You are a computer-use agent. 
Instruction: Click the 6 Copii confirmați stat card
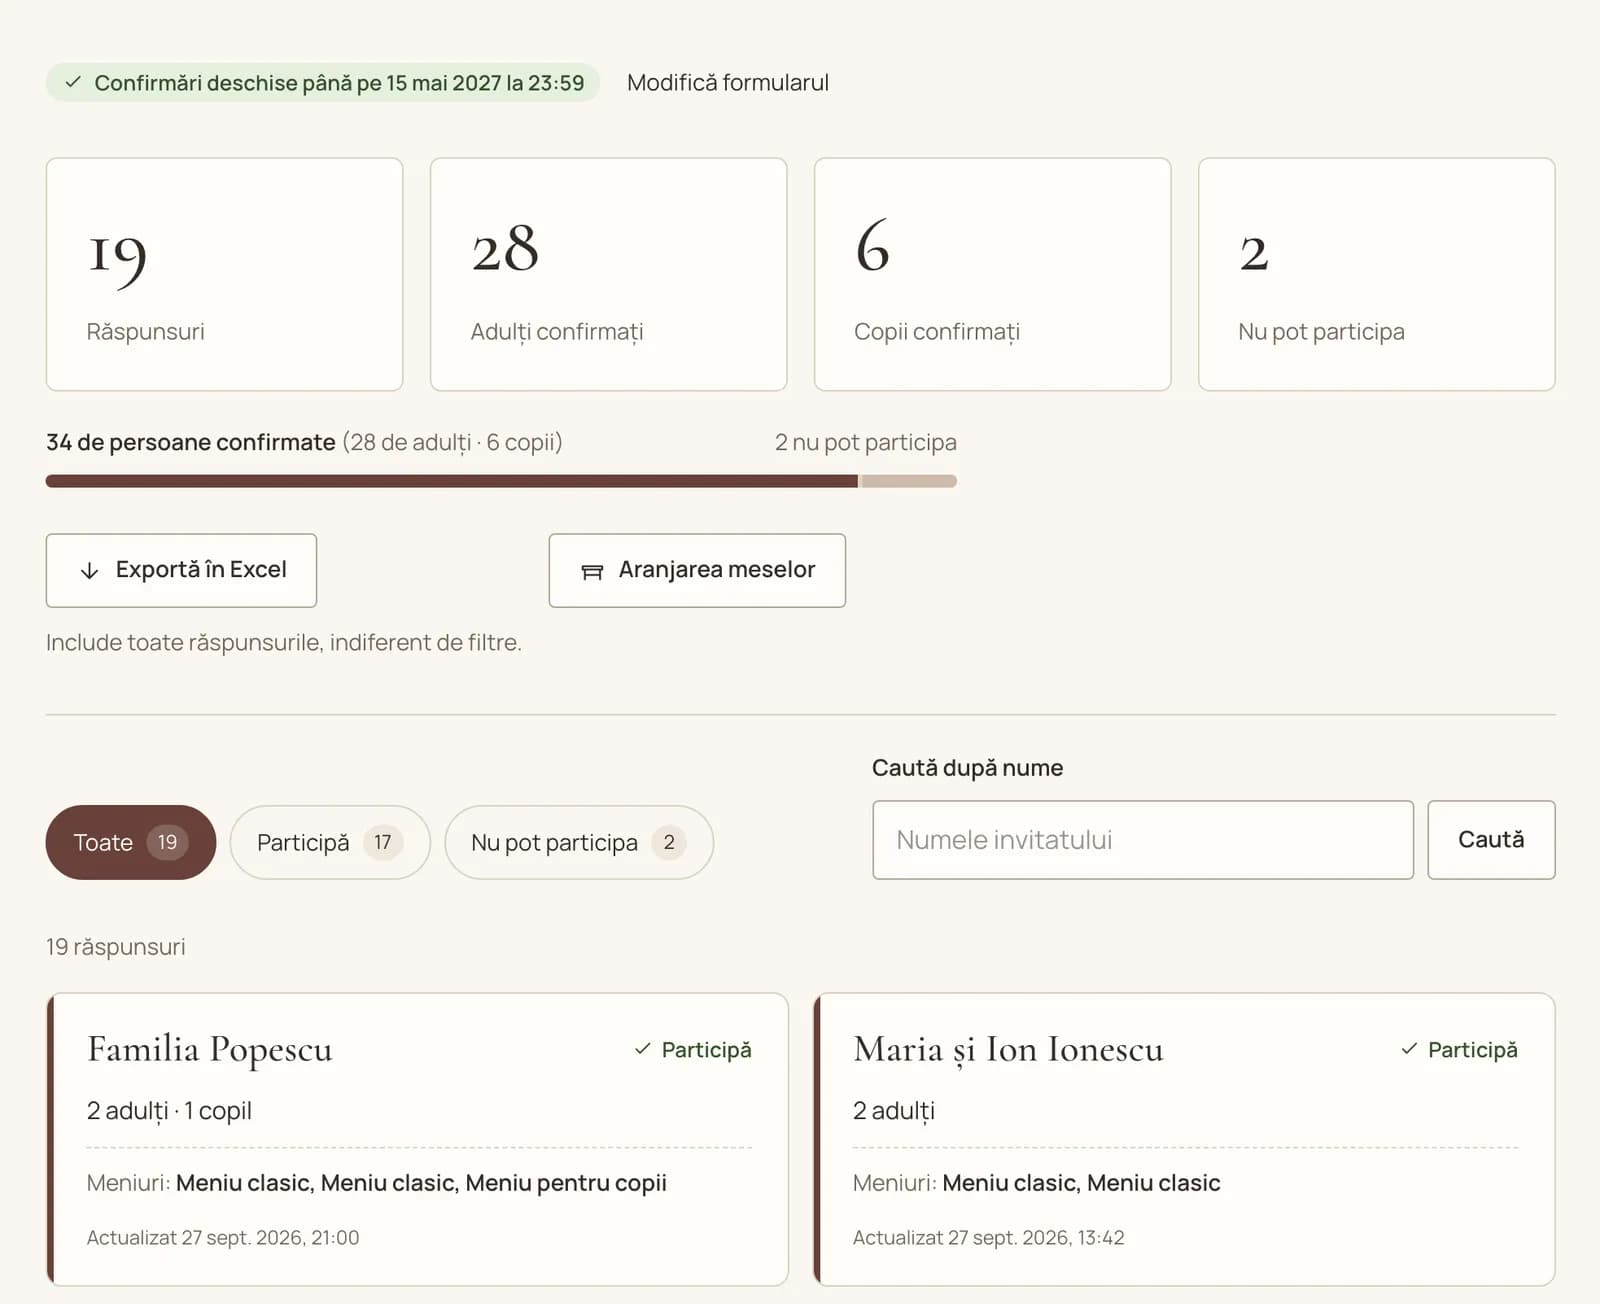pos(992,274)
